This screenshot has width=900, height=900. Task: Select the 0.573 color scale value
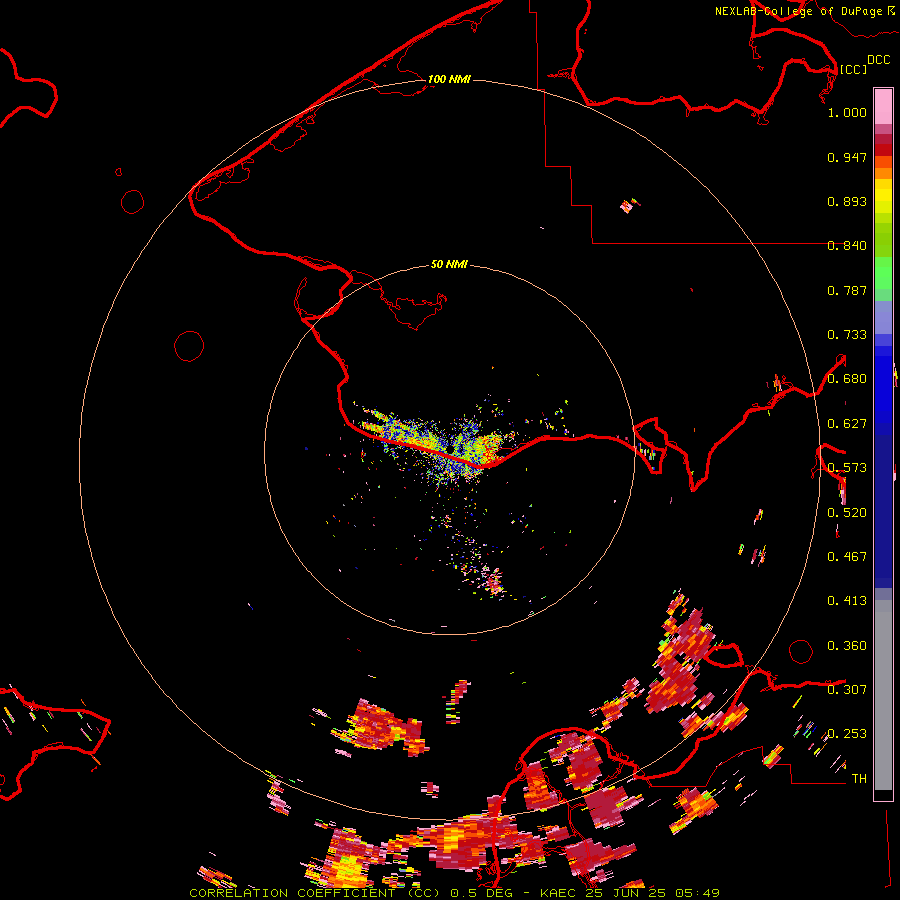coord(847,468)
